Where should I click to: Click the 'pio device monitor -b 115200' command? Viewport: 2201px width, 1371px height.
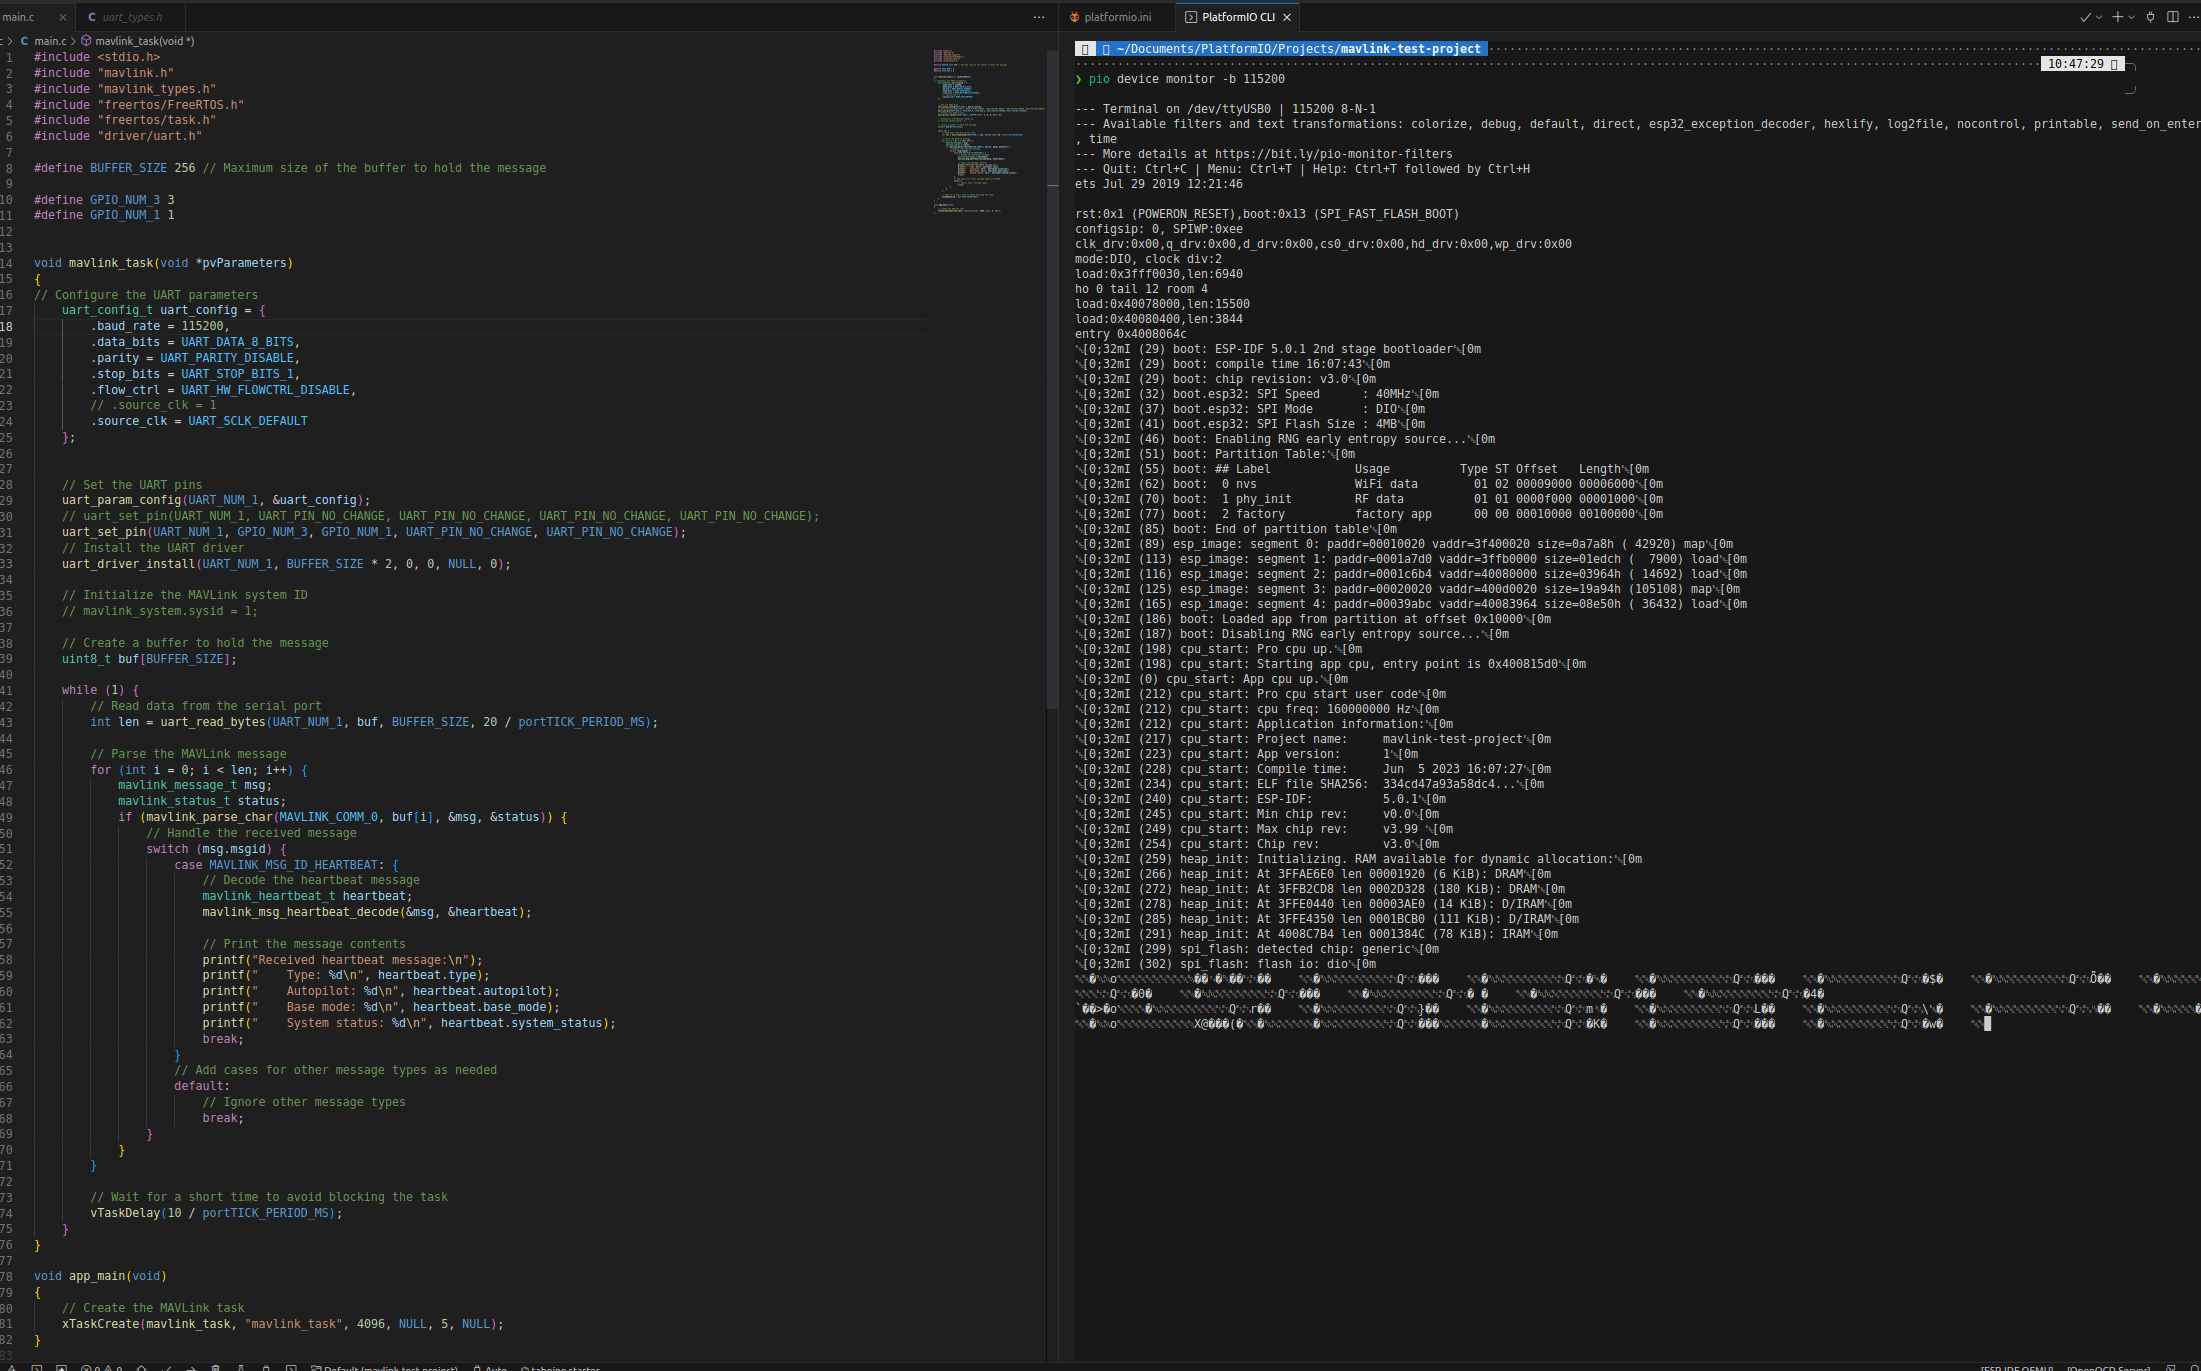coord(1187,79)
